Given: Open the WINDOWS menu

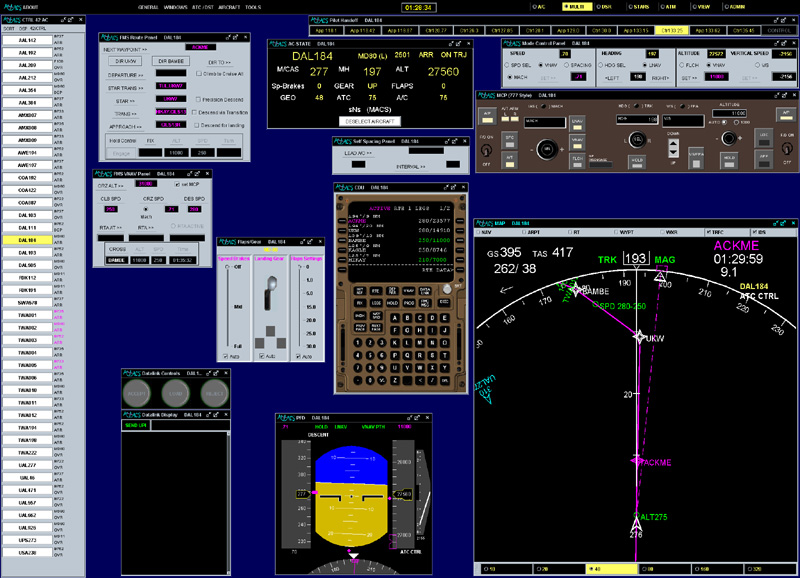Looking at the screenshot, I should pyautogui.click(x=176, y=6).
